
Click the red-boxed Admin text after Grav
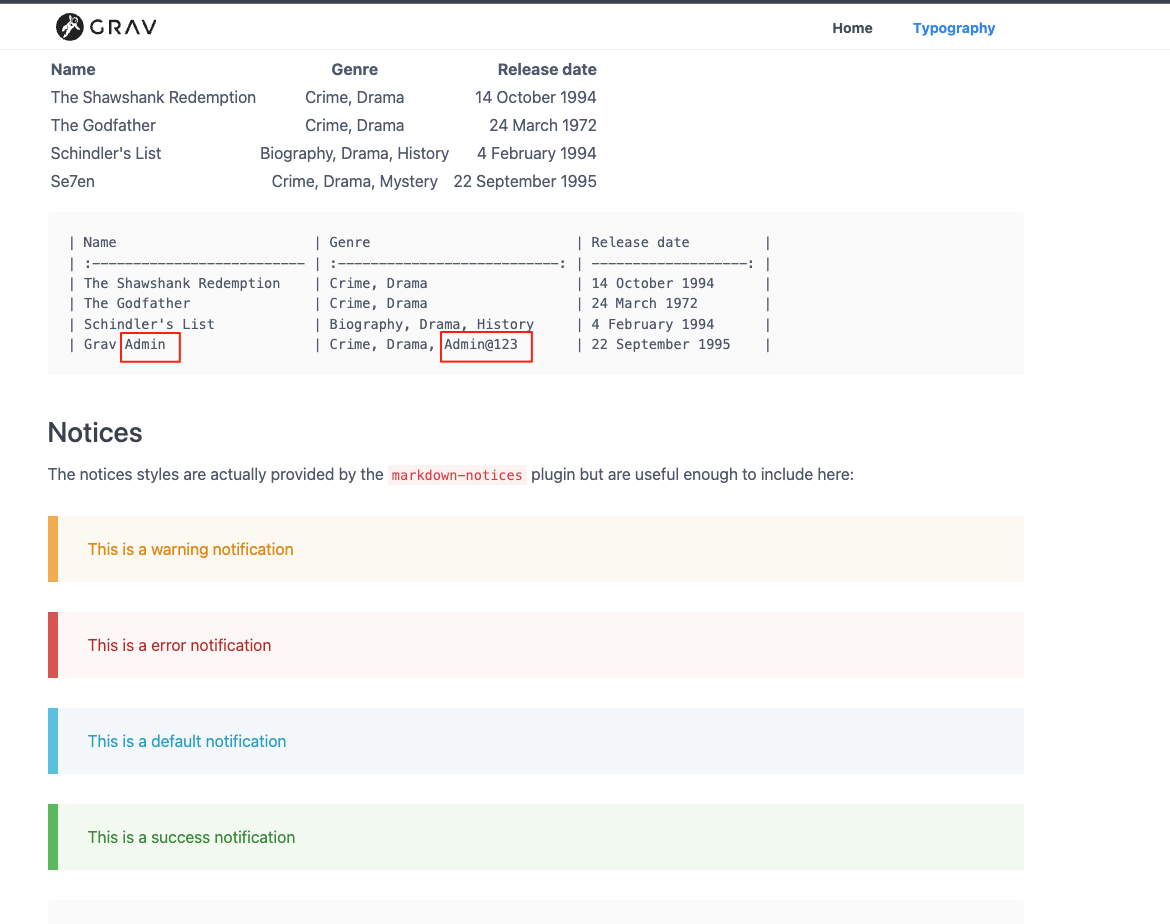[146, 345]
